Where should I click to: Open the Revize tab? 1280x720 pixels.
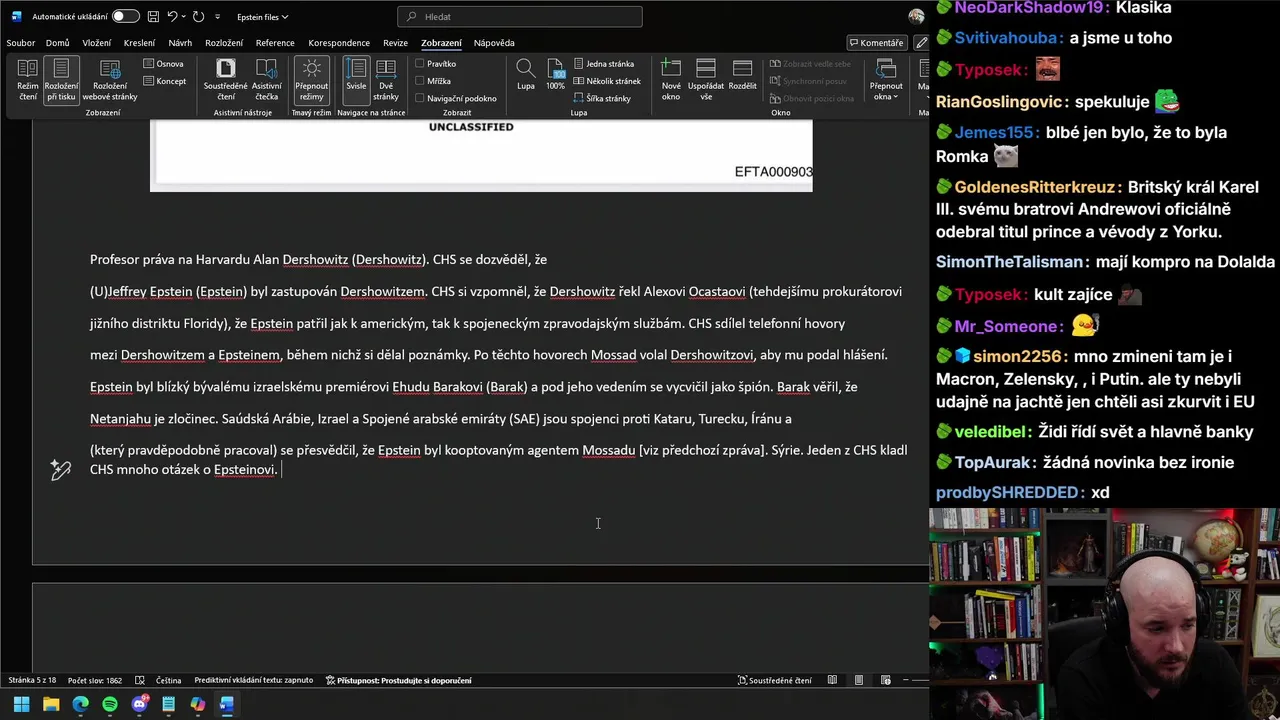pos(395,43)
